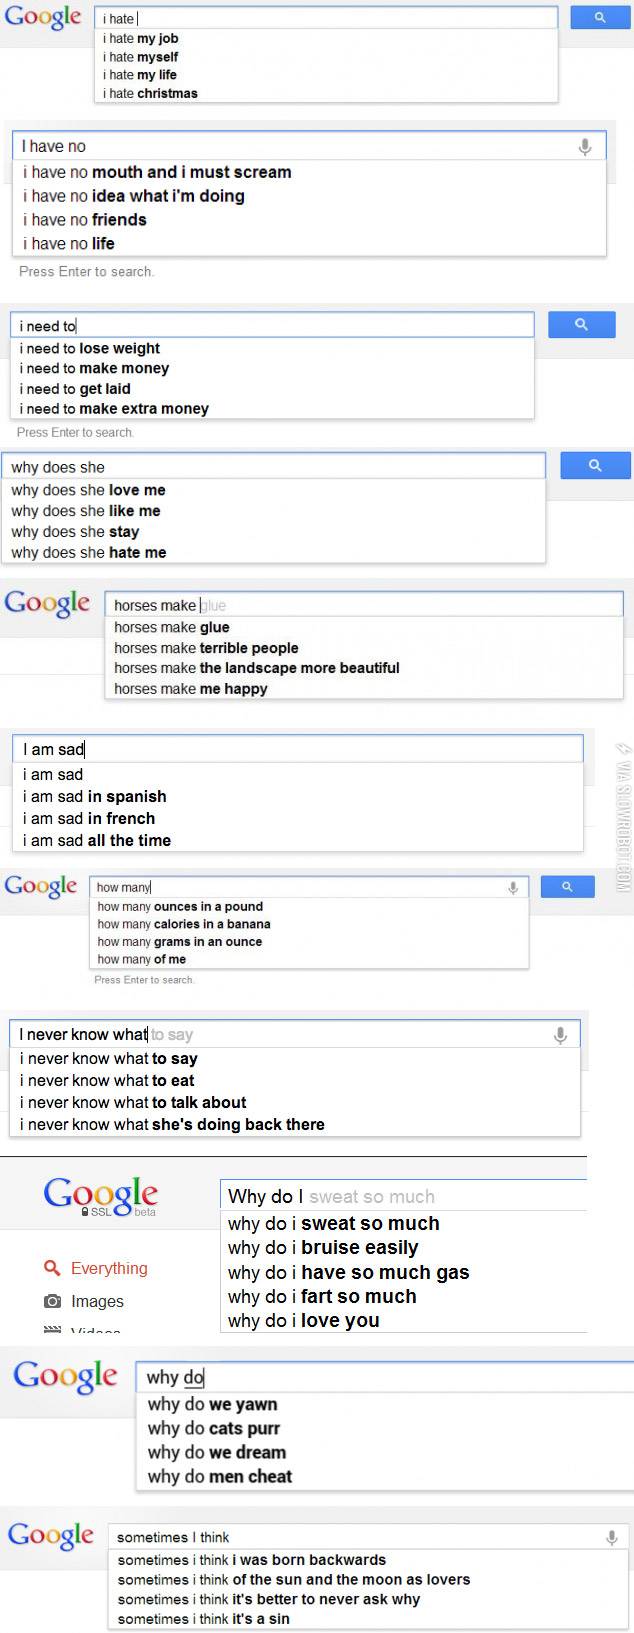Pick 'i need to lose weight' suggestion

90,348
